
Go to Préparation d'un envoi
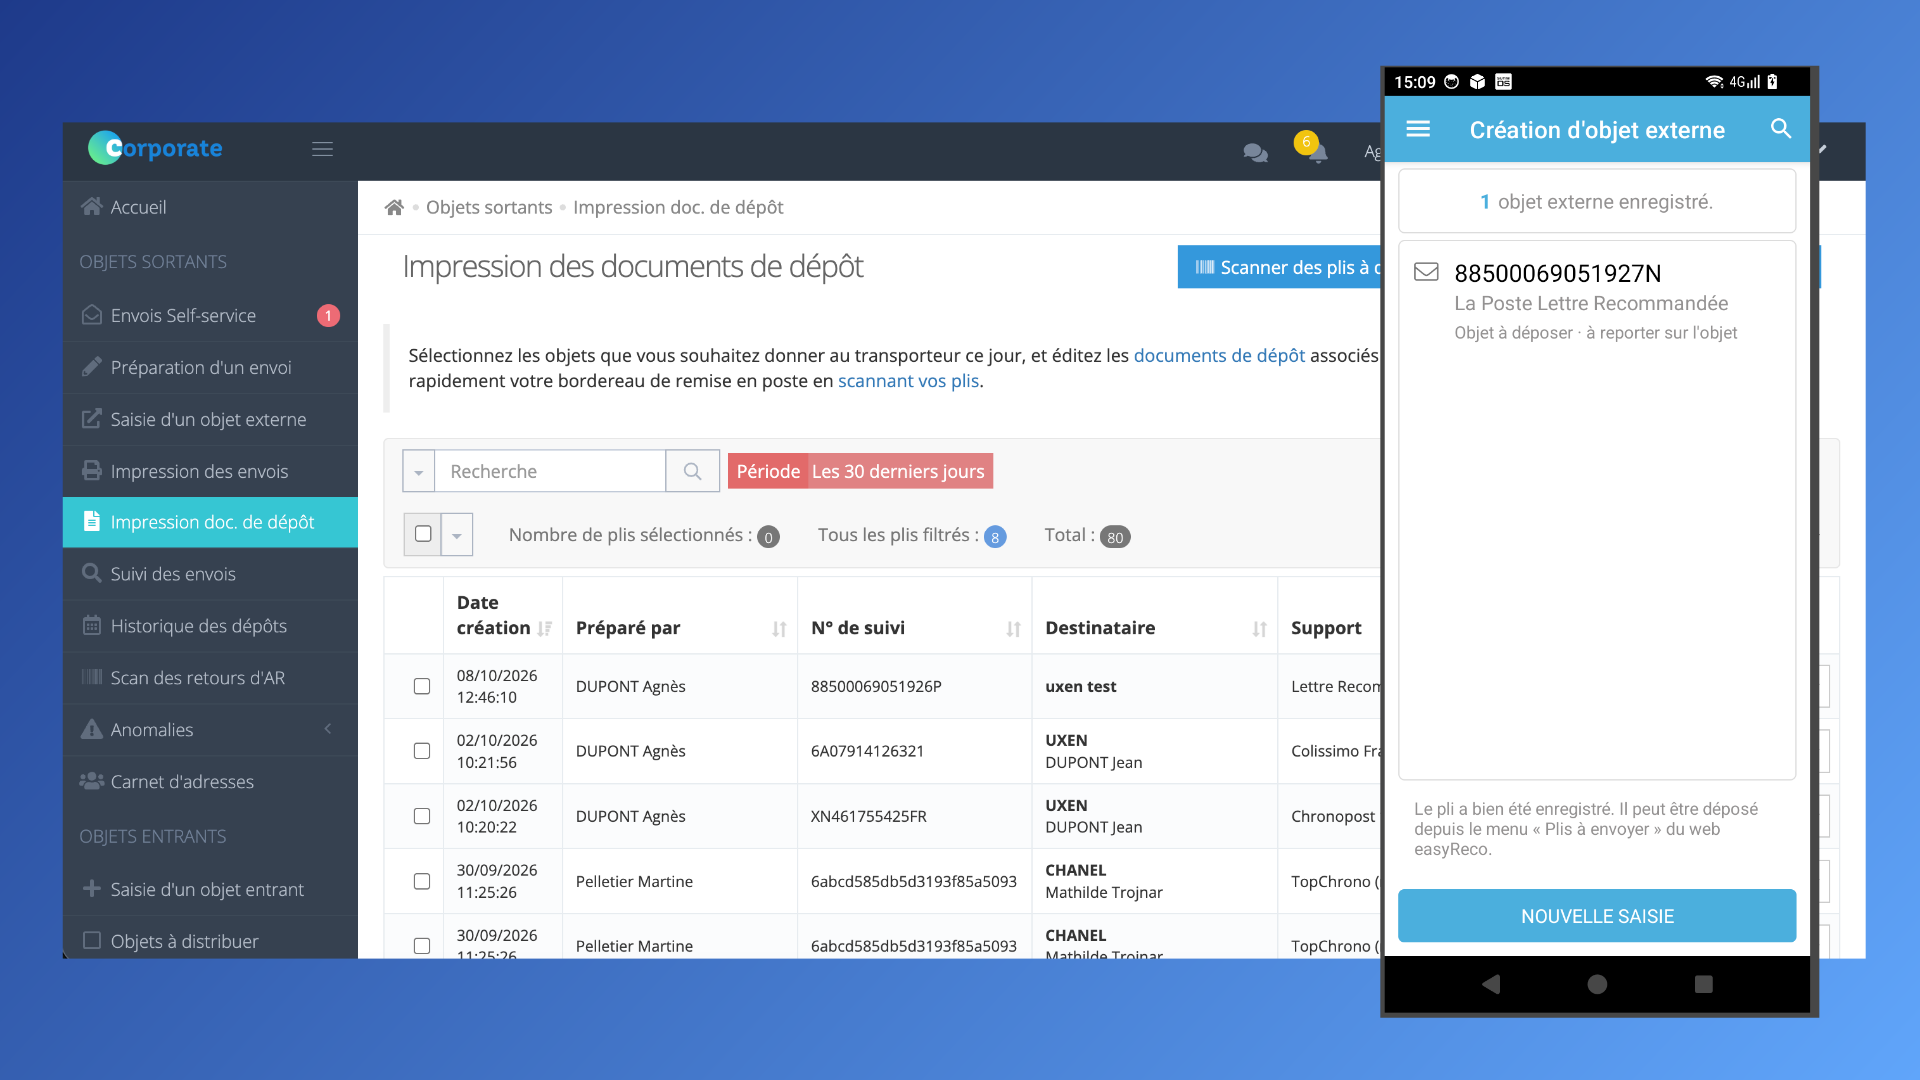(x=210, y=367)
